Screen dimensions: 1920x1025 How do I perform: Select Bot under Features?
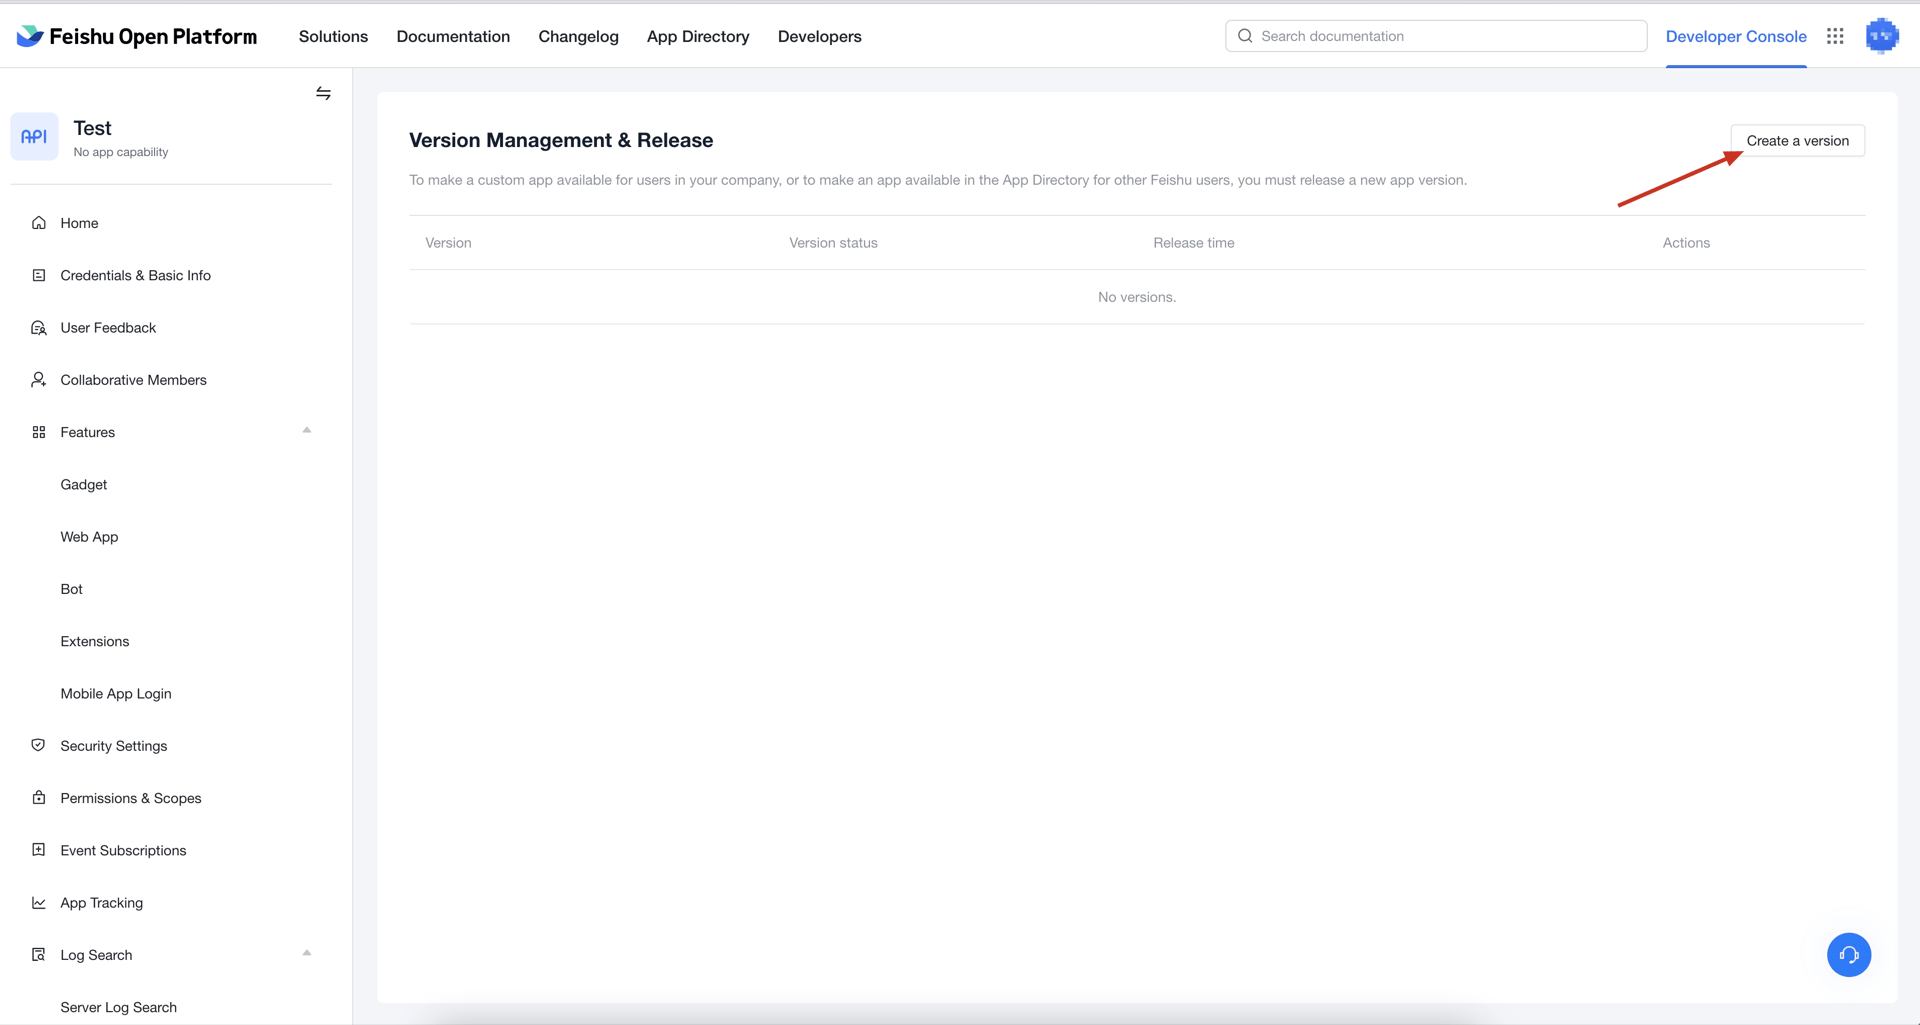point(71,589)
